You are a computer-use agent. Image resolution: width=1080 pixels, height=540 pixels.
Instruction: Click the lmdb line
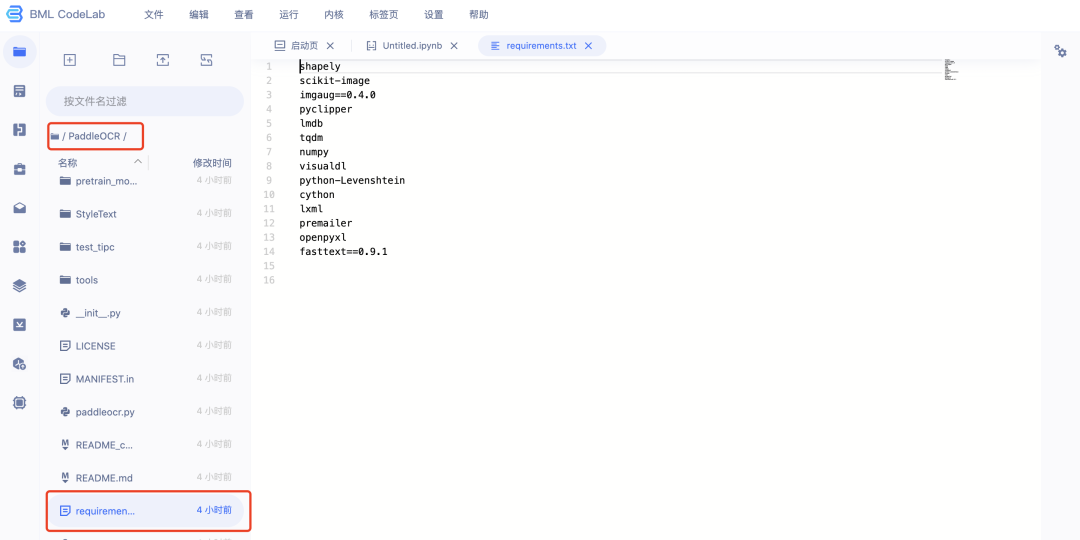(311, 123)
